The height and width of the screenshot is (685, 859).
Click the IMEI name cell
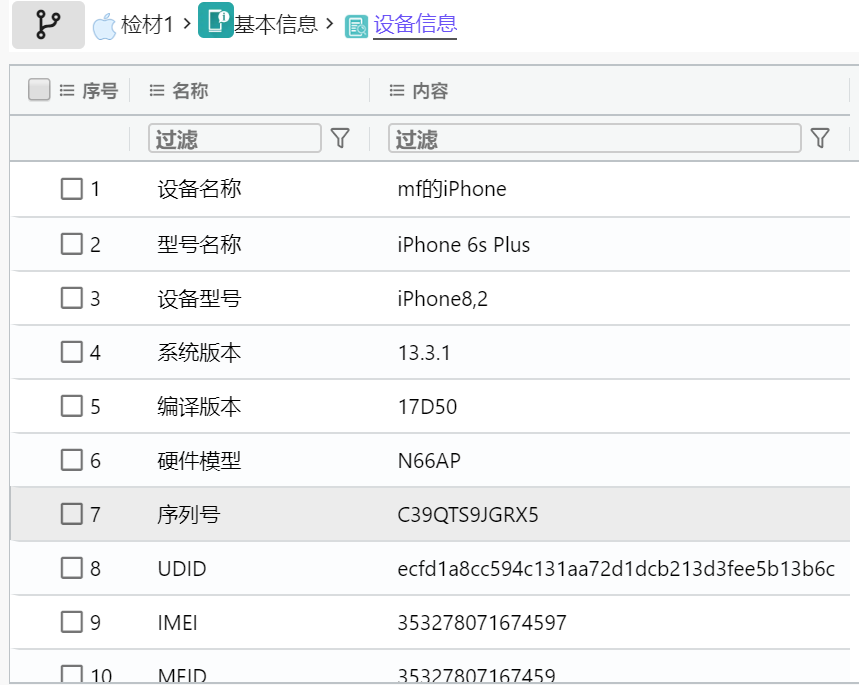click(x=177, y=623)
